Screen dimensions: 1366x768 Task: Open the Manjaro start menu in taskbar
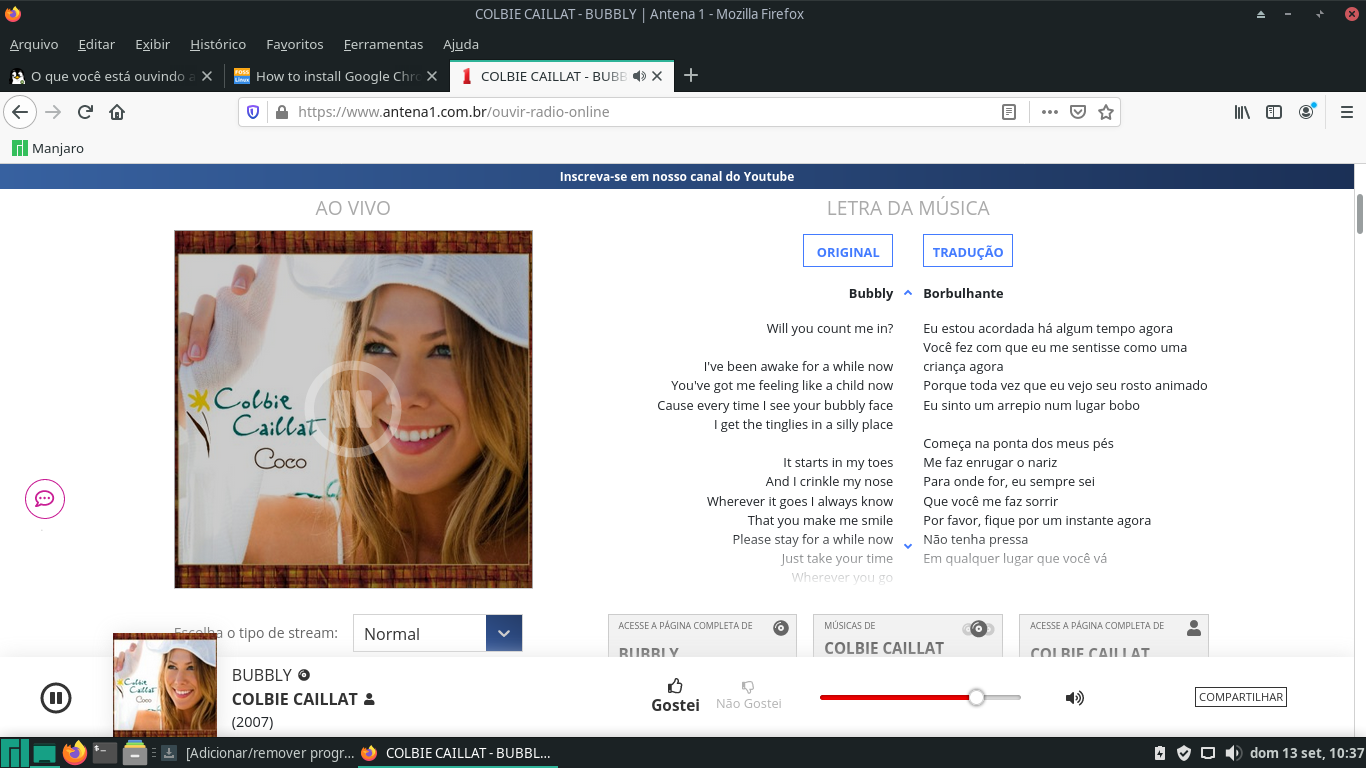pyautogui.click(x=14, y=753)
